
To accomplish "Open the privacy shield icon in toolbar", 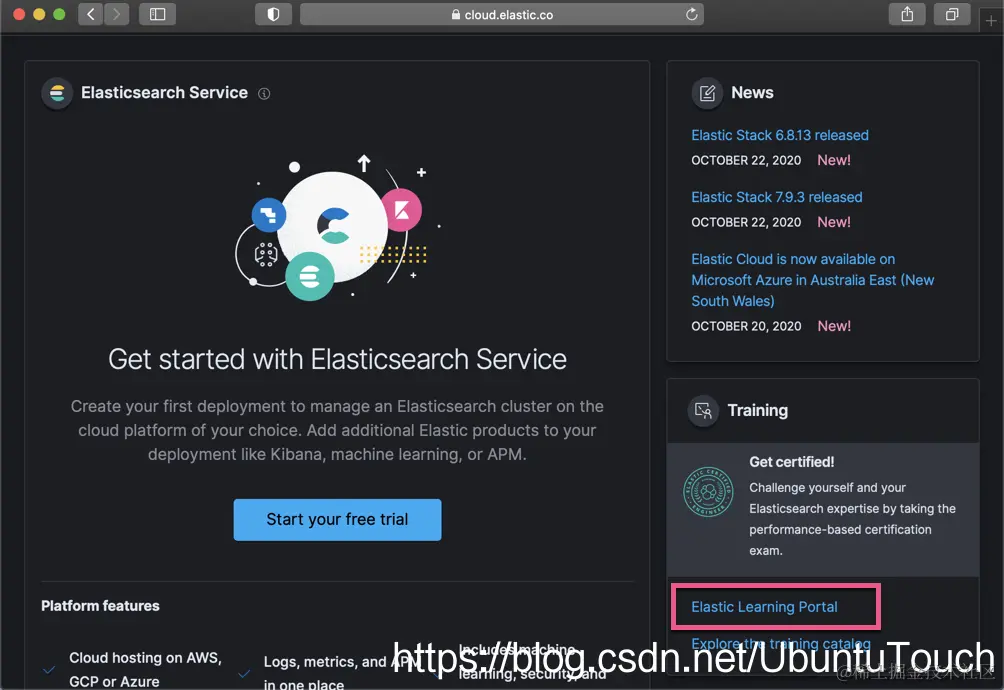I will point(273,14).
